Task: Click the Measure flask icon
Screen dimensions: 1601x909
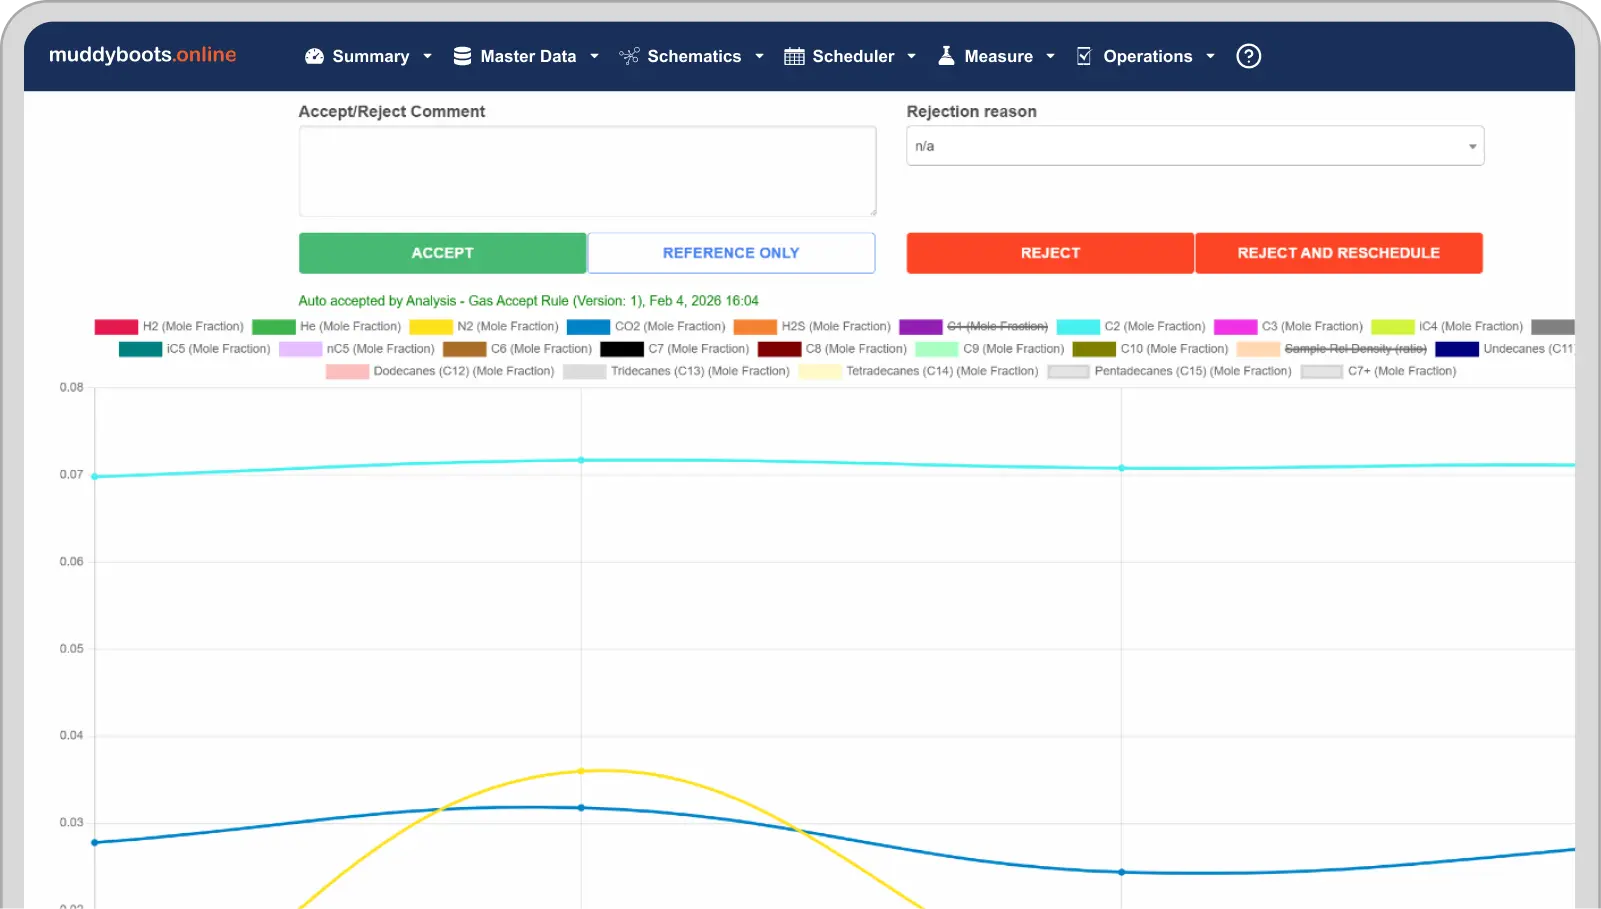Action: [x=946, y=56]
